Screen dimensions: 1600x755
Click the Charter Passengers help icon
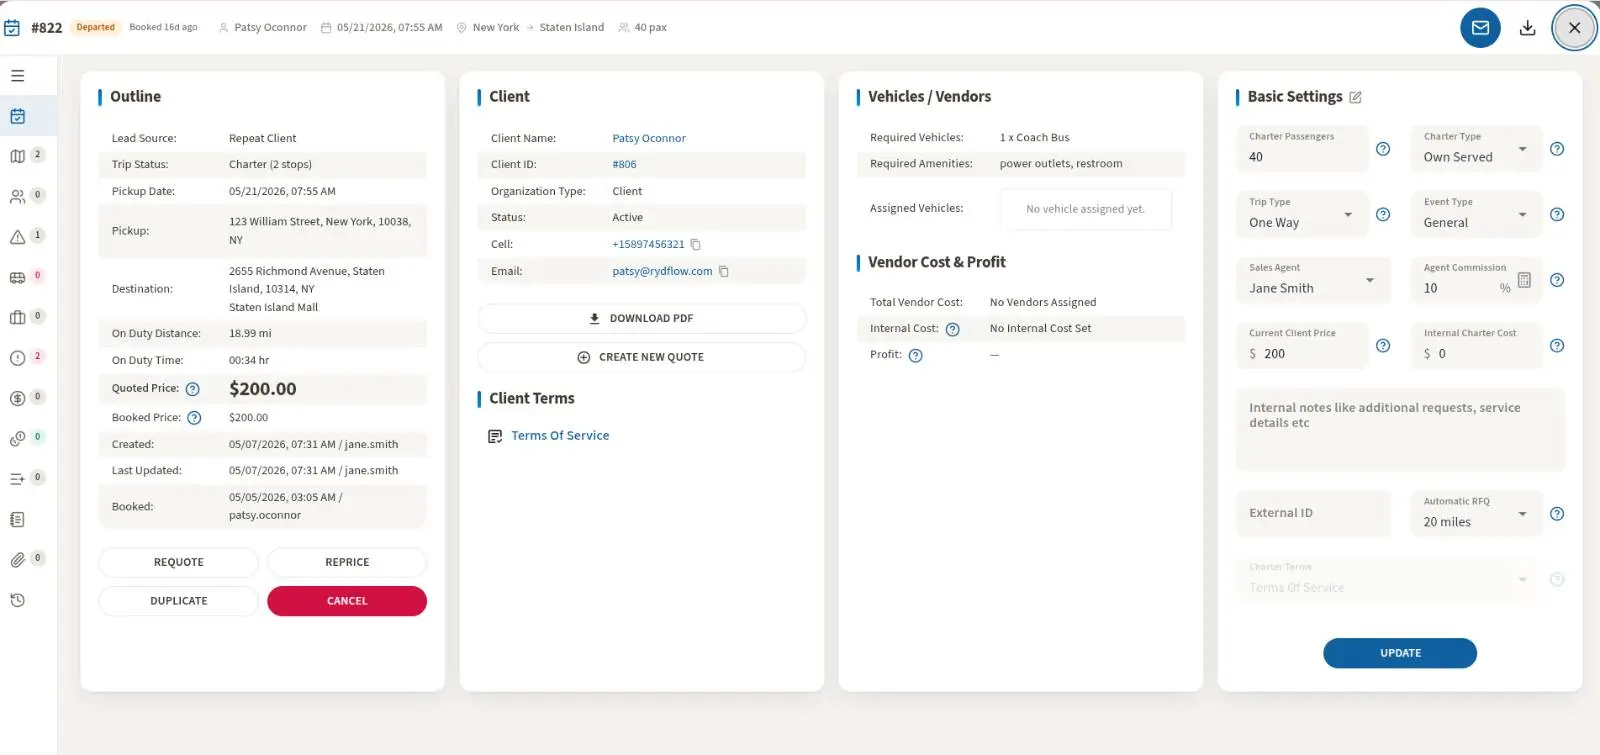pyautogui.click(x=1383, y=149)
